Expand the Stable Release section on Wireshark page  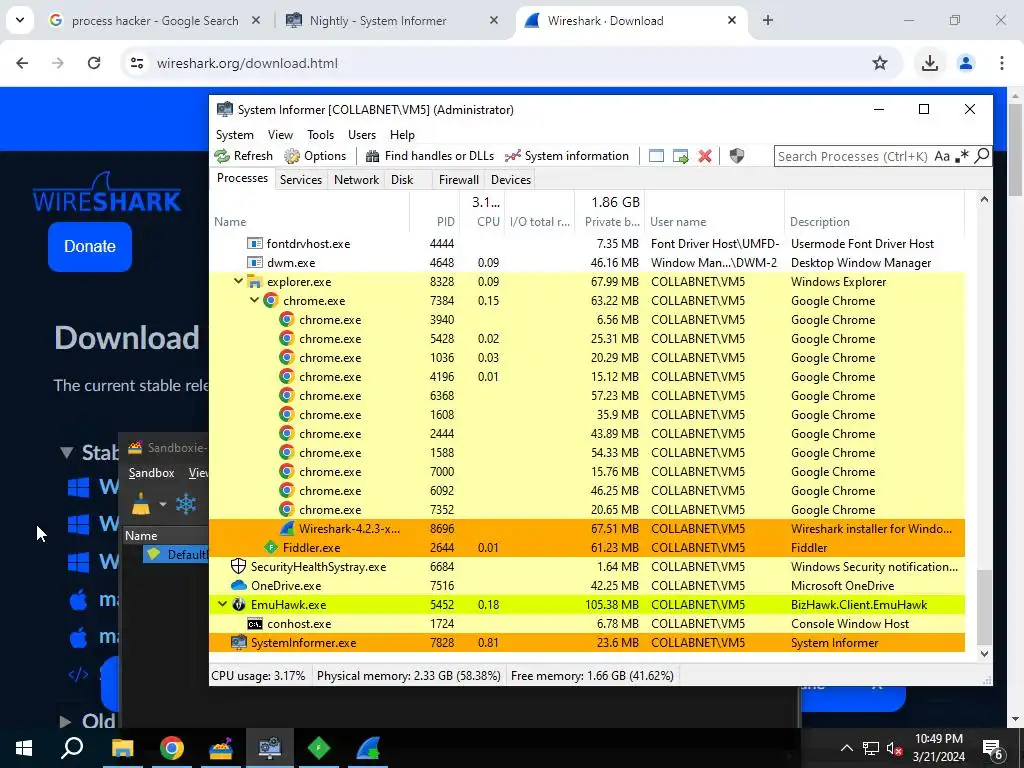point(66,452)
